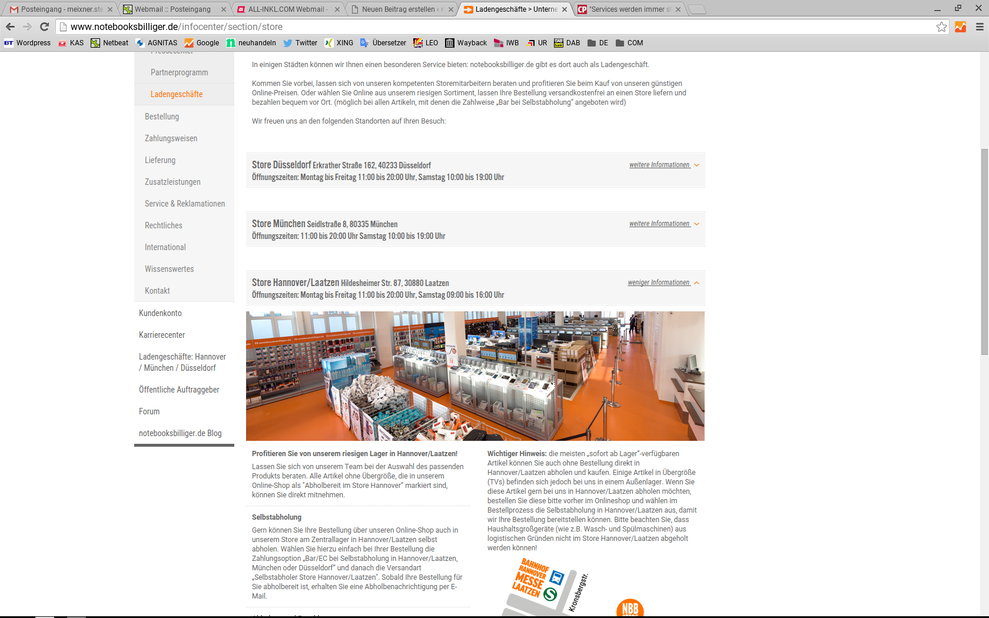
Task: Open the Twitter bookmark
Action: point(300,43)
